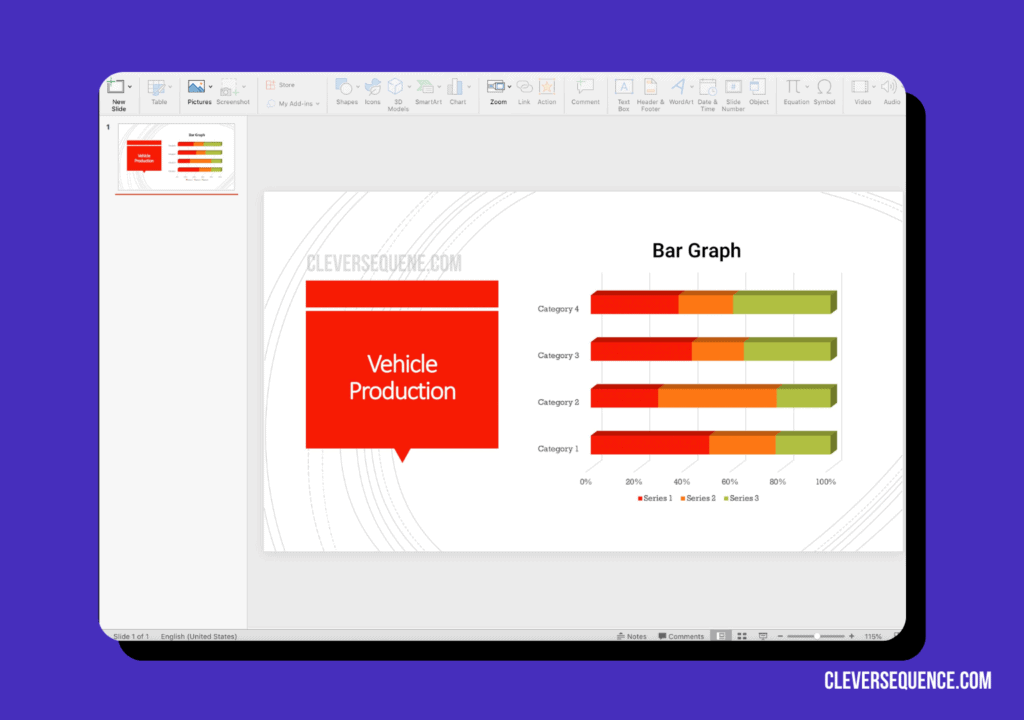Image resolution: width=1024 pixels, height=720 pixels.
Task: Insert a Link
Action: click(523, 92)
